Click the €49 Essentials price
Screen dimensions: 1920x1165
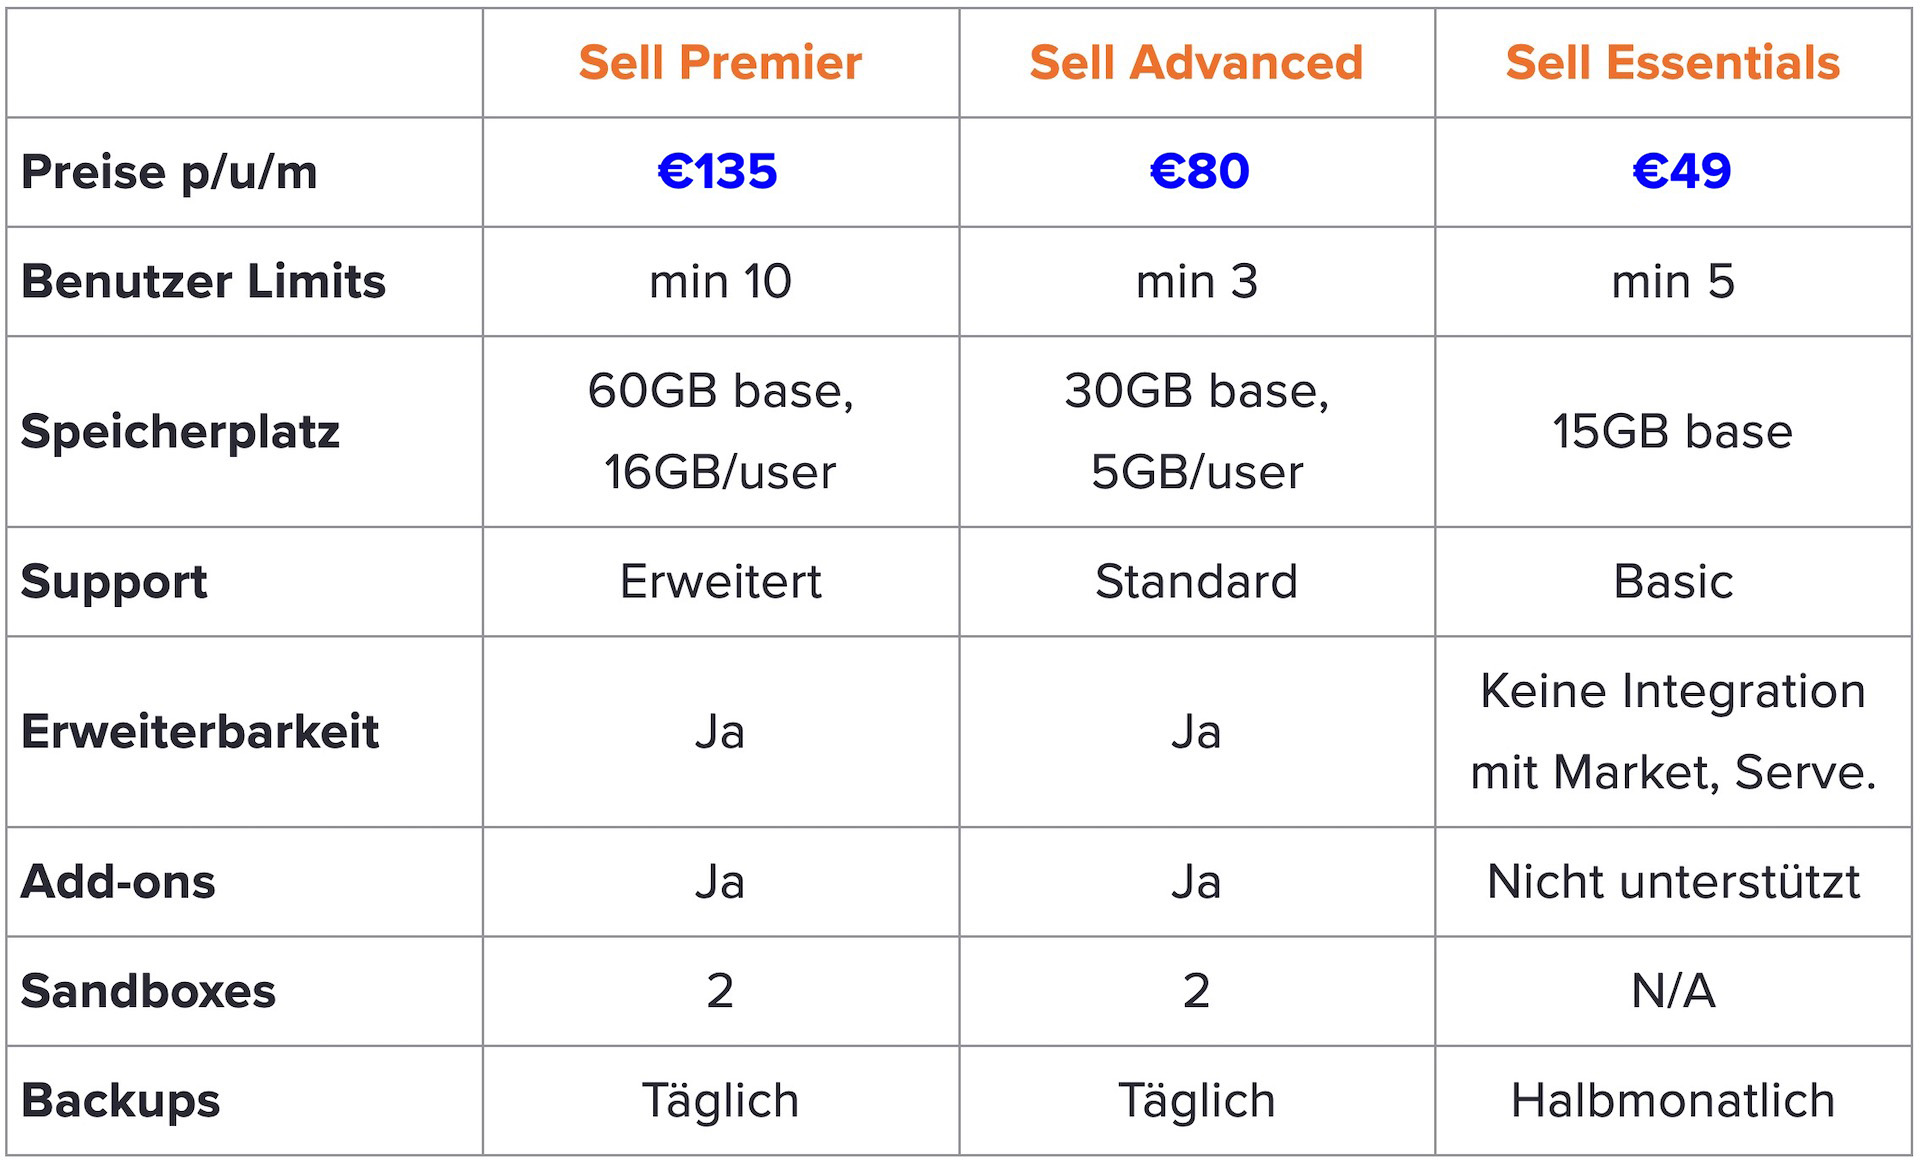(x=1681, y=172)
